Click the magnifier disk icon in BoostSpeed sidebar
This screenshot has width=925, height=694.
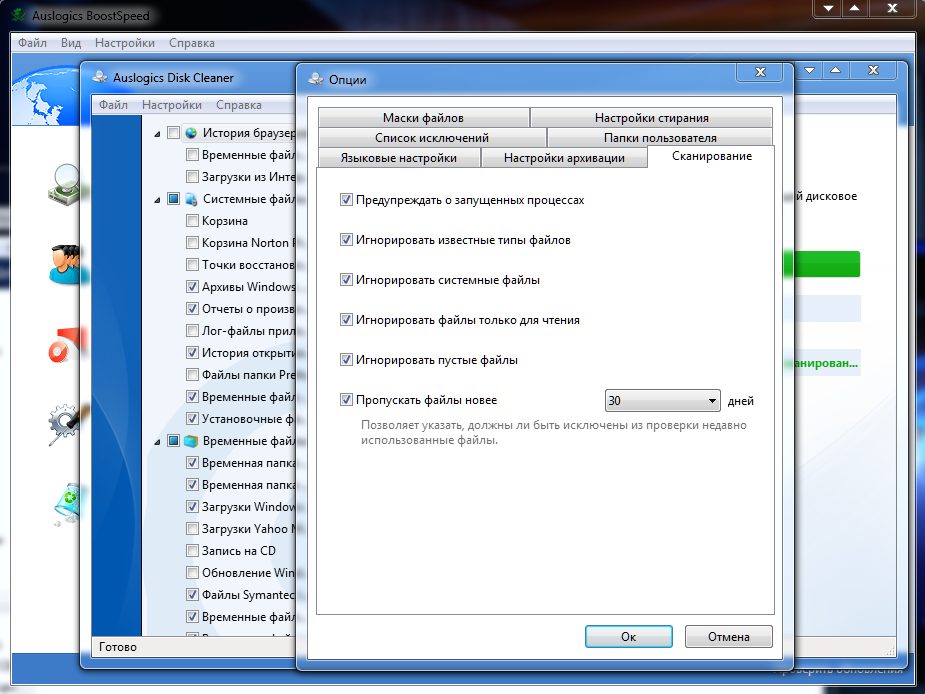pyautogui.click(x=64, y=185)
